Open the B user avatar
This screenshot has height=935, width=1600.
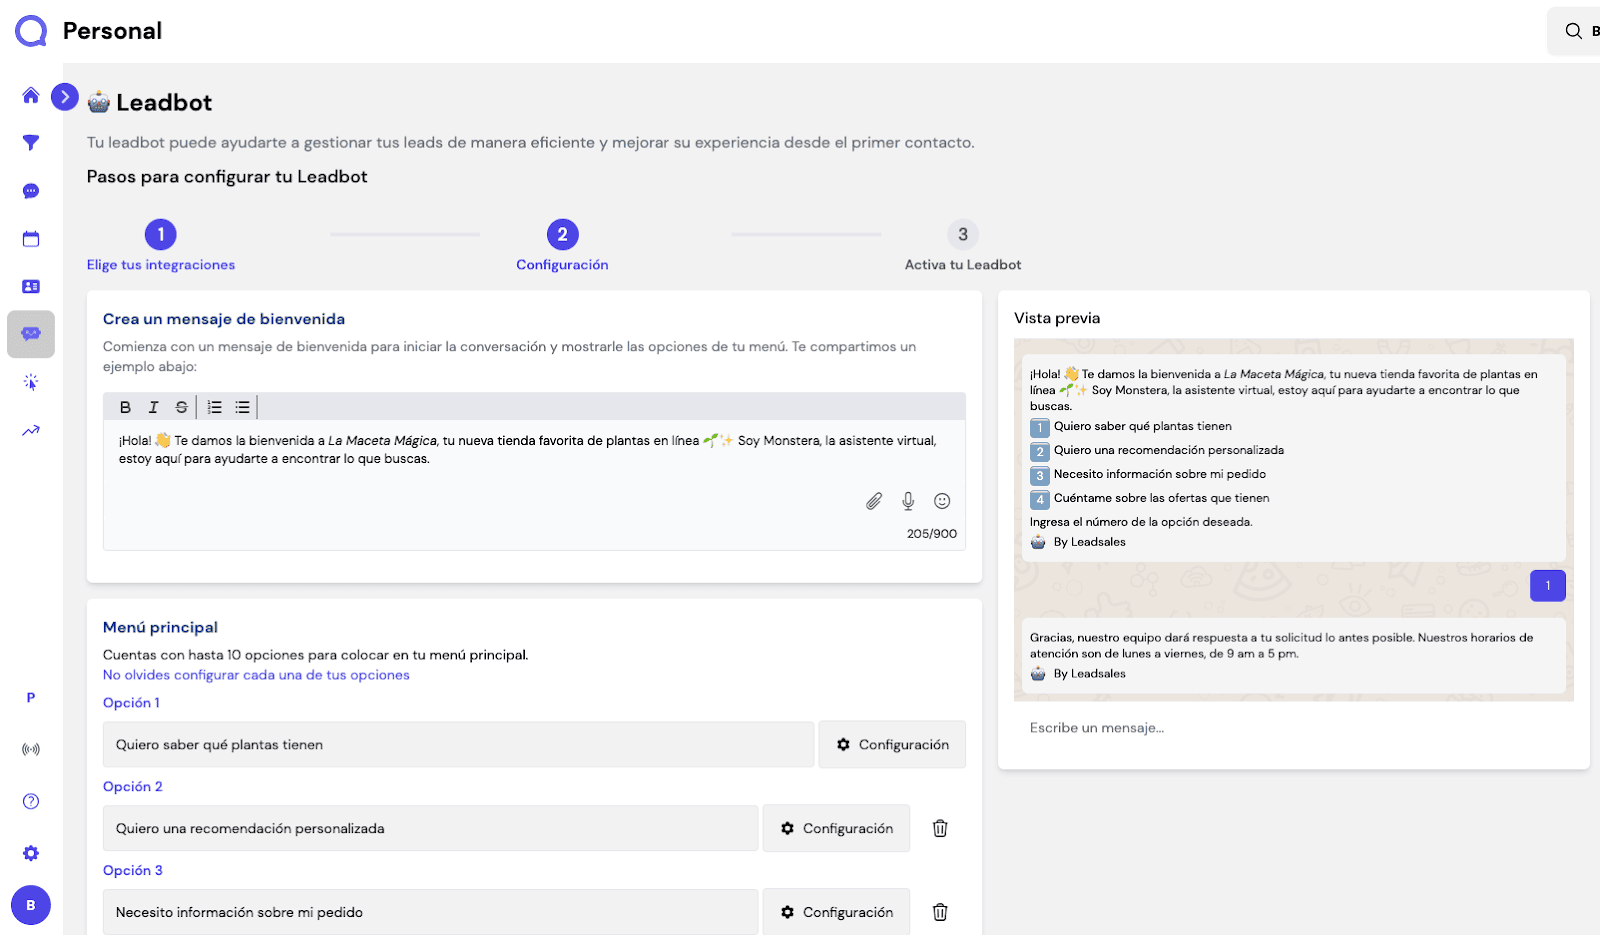coord(31,905)
